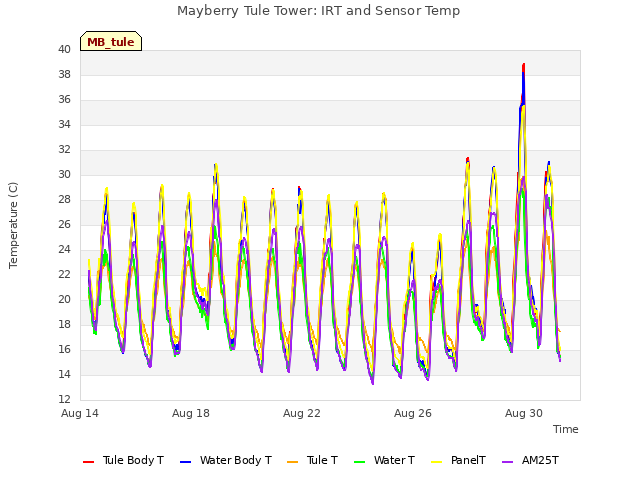Viewport: 640px width, 480px height.
Task: Click the '24' y-axis tick label
Action: point(64,249)
